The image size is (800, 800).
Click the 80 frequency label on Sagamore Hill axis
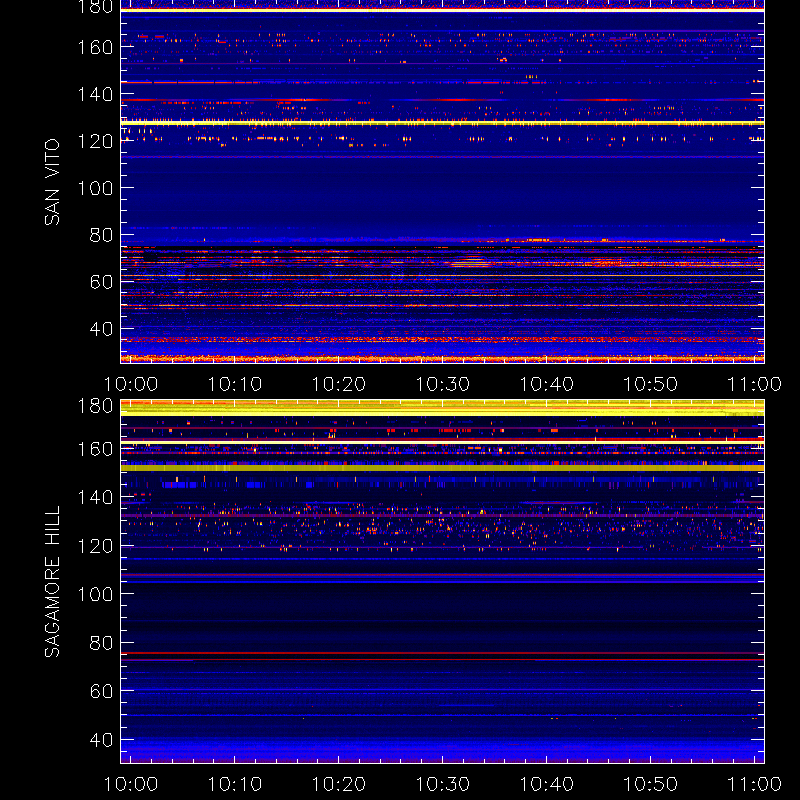pyautogui.click(x=102, y=643)
